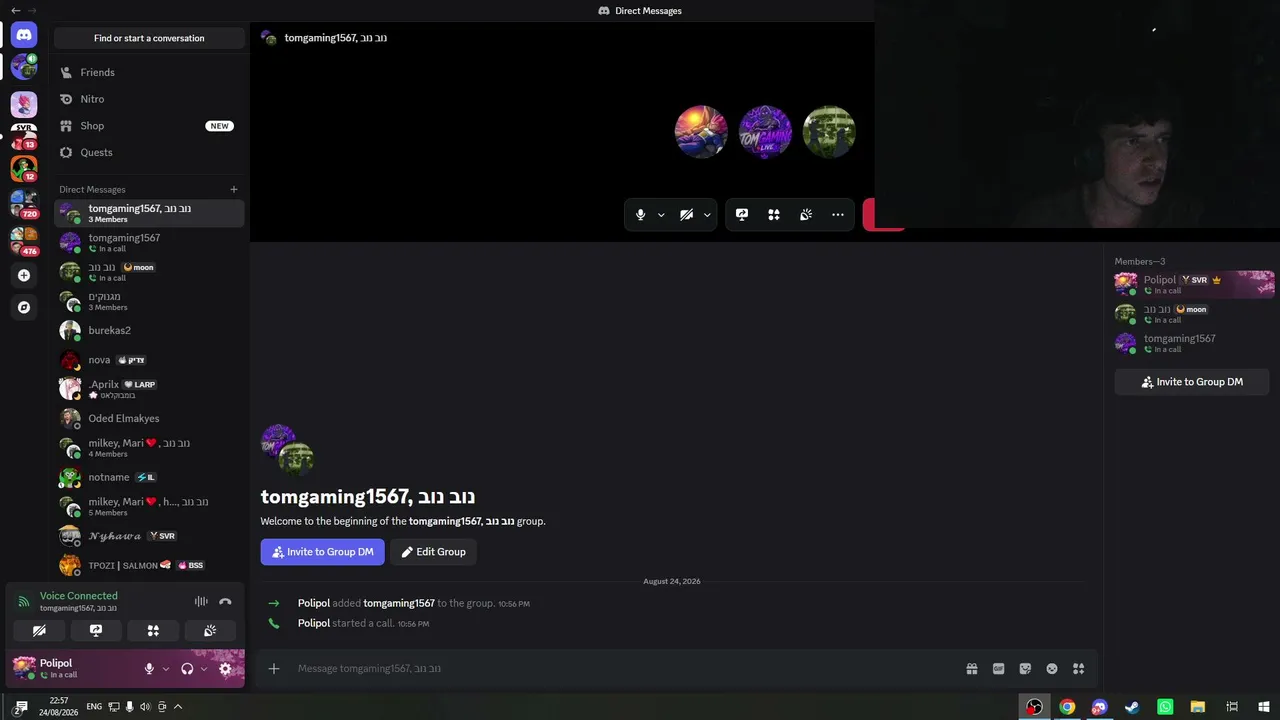Open the TPOZI | SALMON direct message
This screenshot has width=1280, height=720.
[149, 565]
